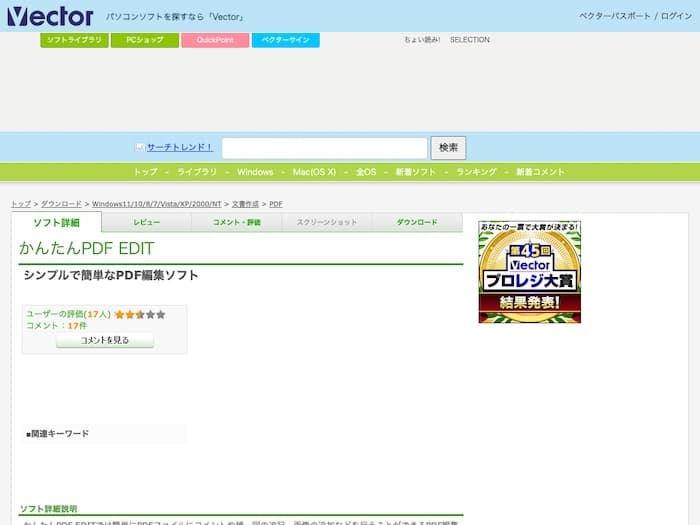Open Mac(OS X) in green menu
Image resolution: width=700 pixels, height=525 pixels.
point(314,172)
